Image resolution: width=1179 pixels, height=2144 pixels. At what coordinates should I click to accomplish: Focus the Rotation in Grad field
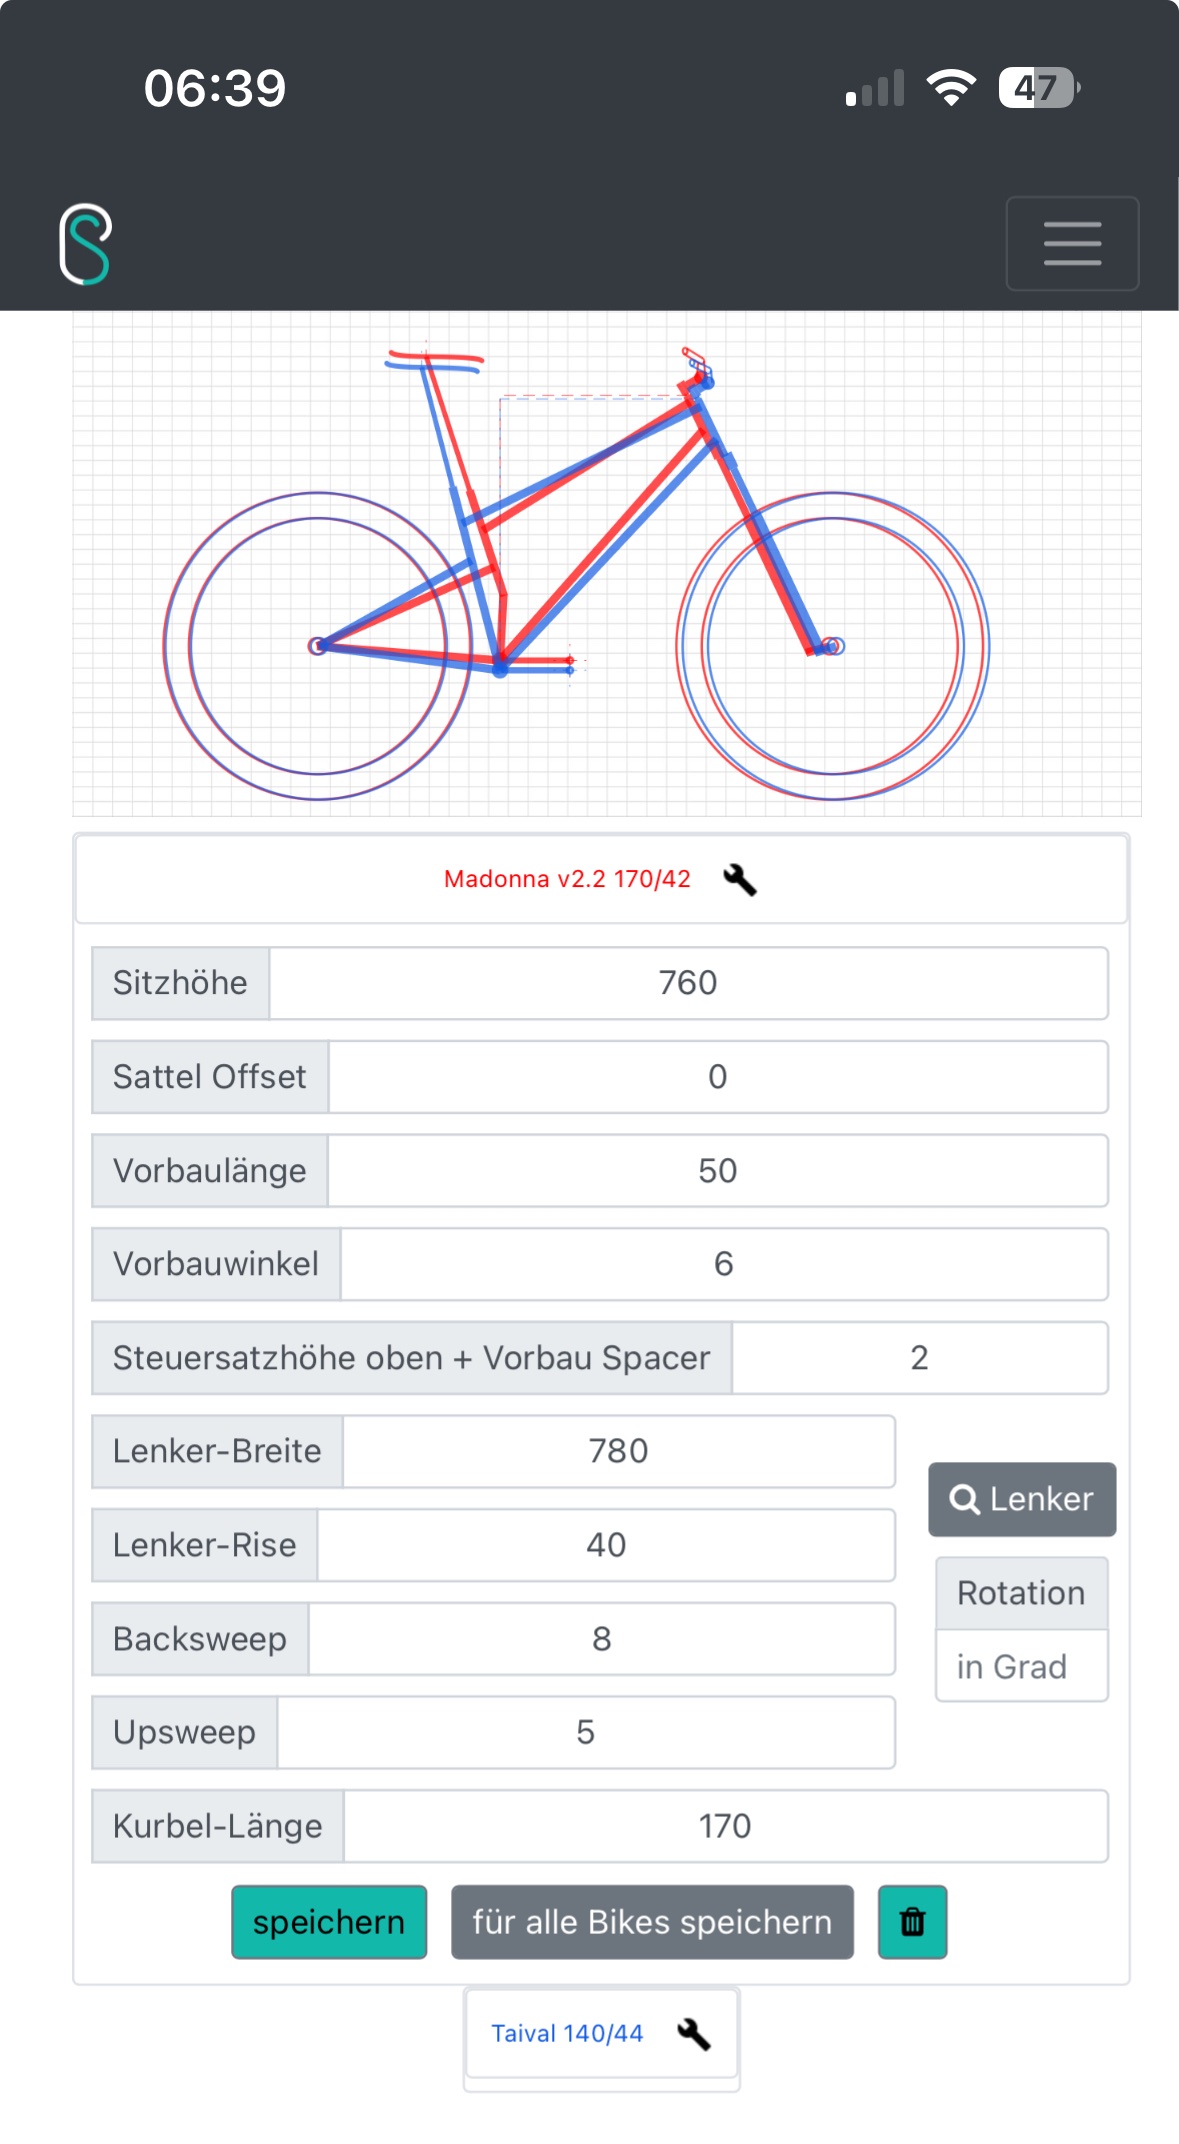[1021, 1666]
